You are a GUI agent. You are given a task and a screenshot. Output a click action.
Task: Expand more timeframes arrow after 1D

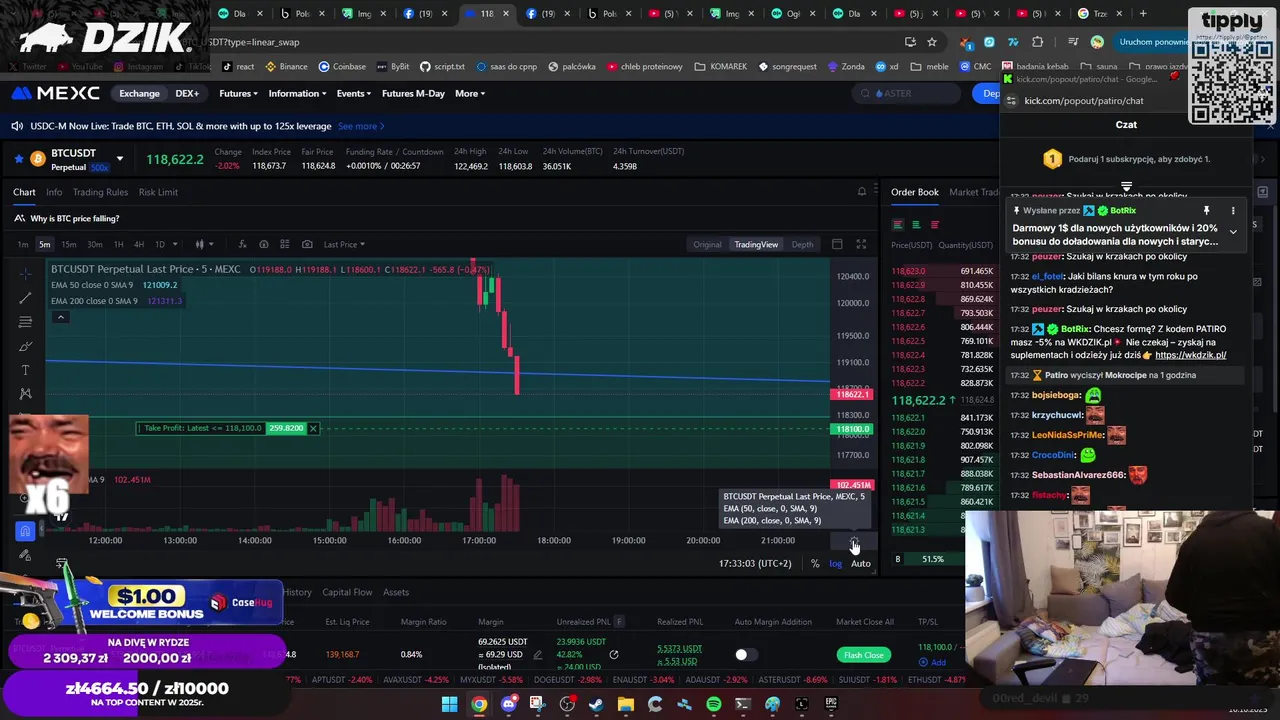point(175,244)
